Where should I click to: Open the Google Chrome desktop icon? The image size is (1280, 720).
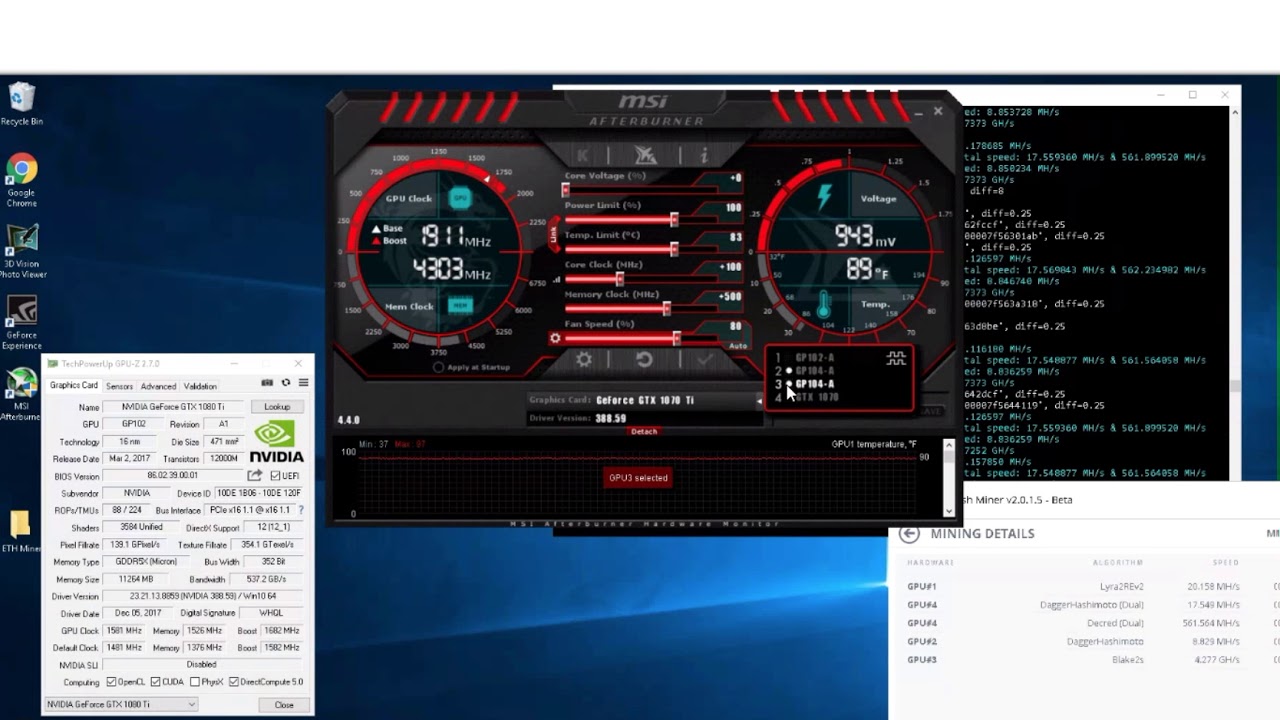point(22,181)
